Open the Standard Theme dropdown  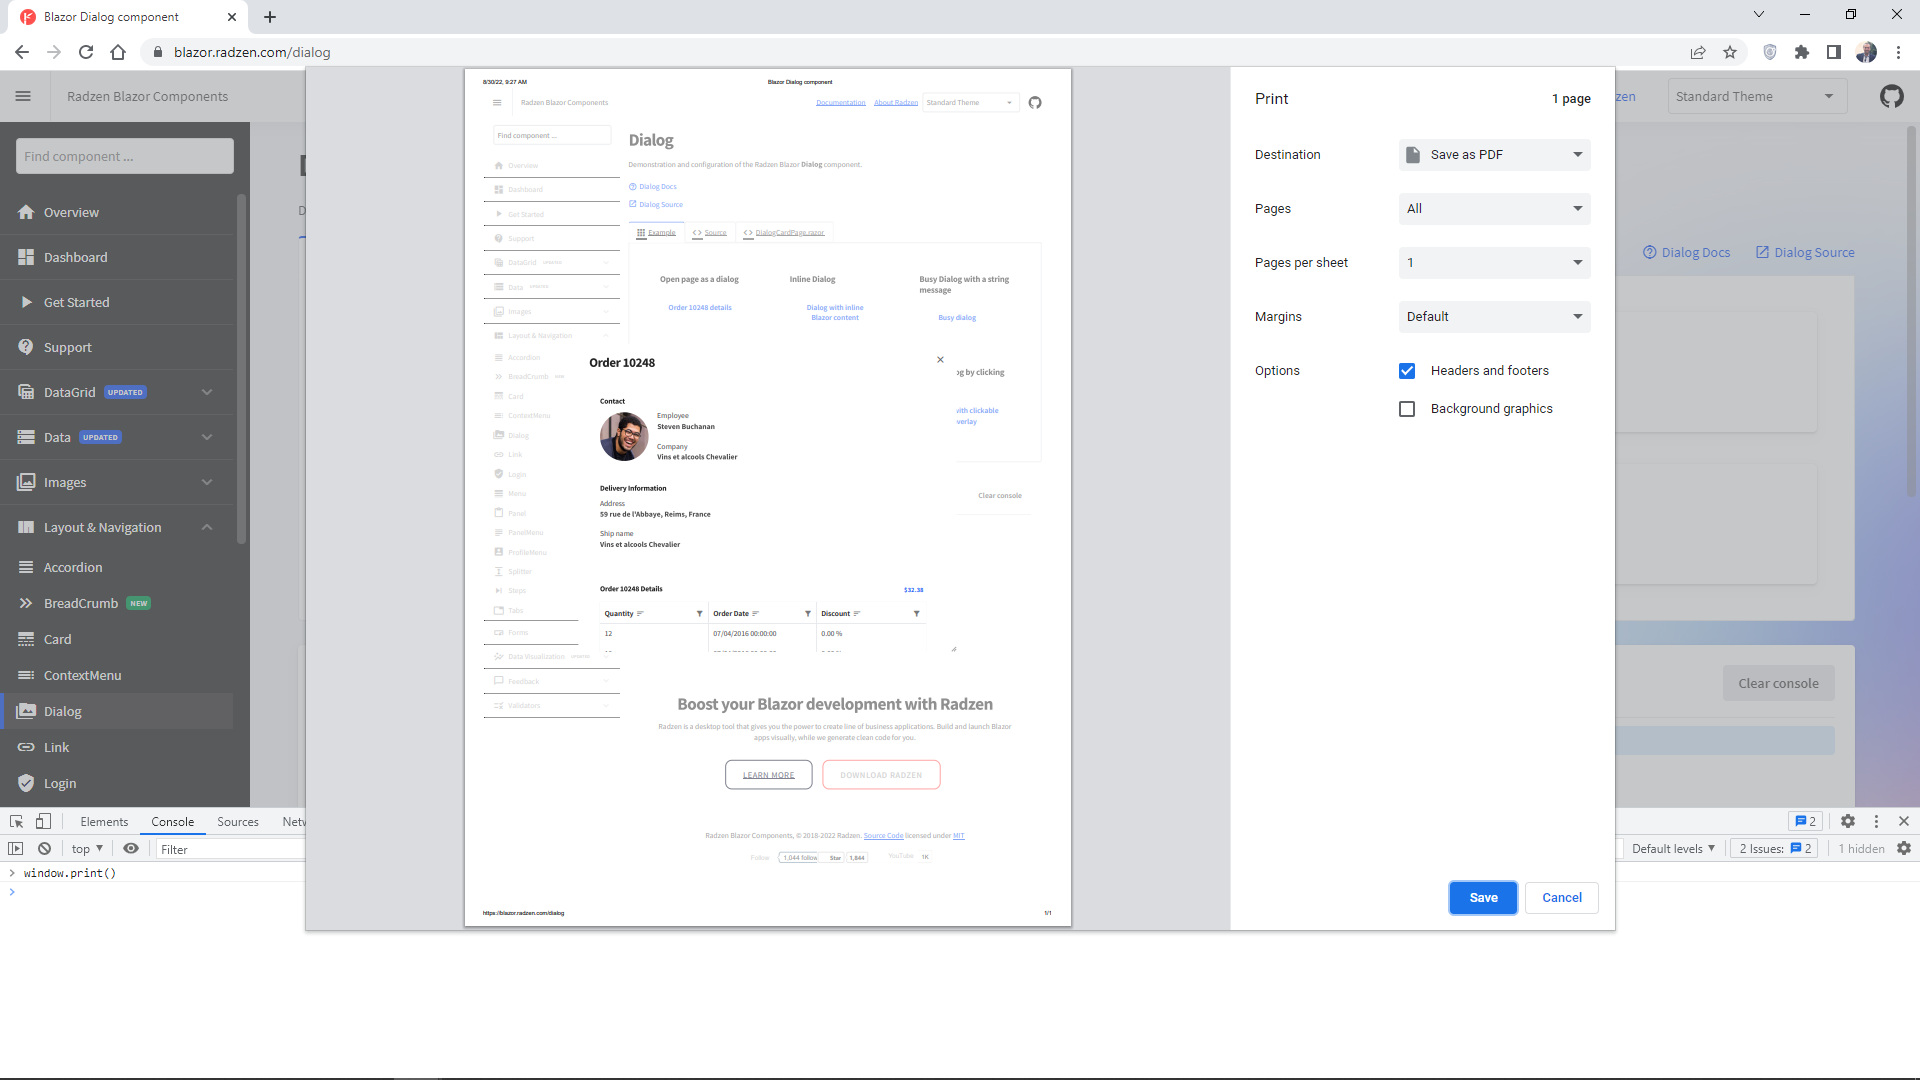(1756, 96)
